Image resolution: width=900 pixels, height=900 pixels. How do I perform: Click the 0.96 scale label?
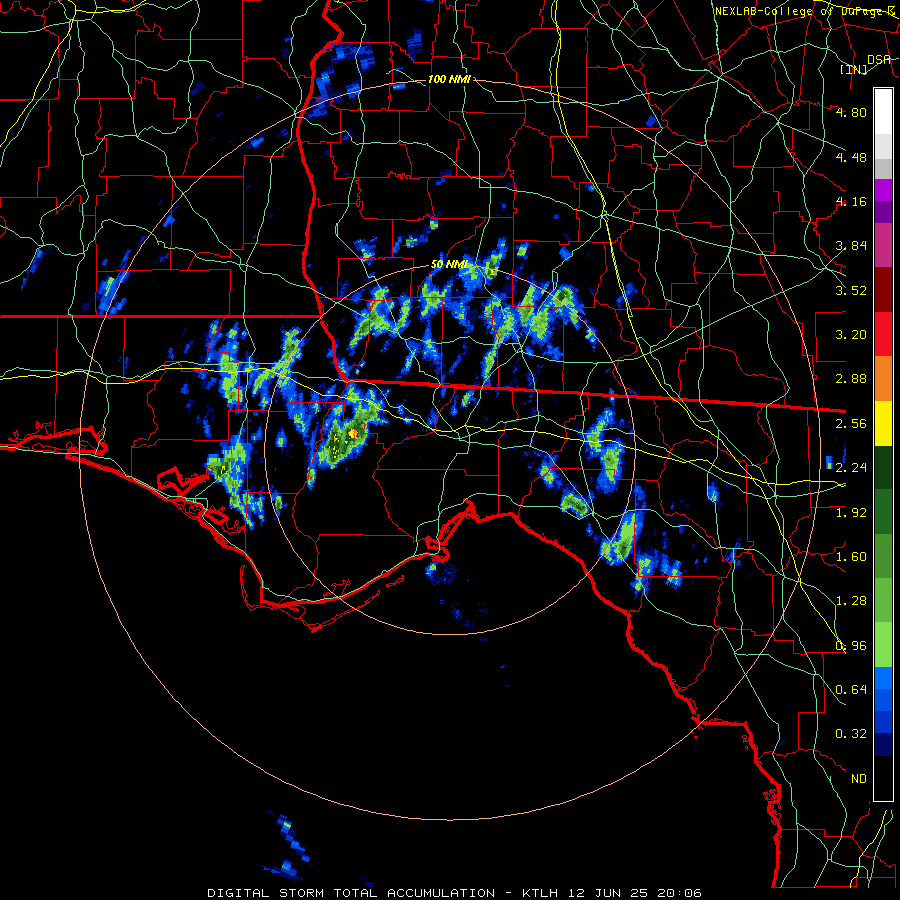[x=851, y=646]
